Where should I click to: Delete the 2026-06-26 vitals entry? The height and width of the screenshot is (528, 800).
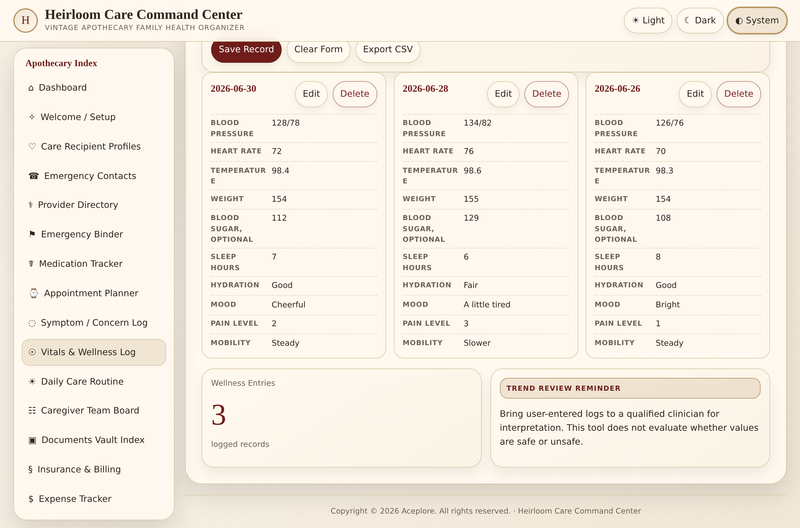pyautogui.click(x=738, y=94)
